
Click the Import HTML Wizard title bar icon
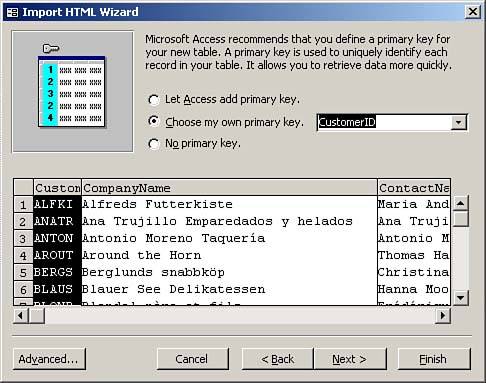13,12
